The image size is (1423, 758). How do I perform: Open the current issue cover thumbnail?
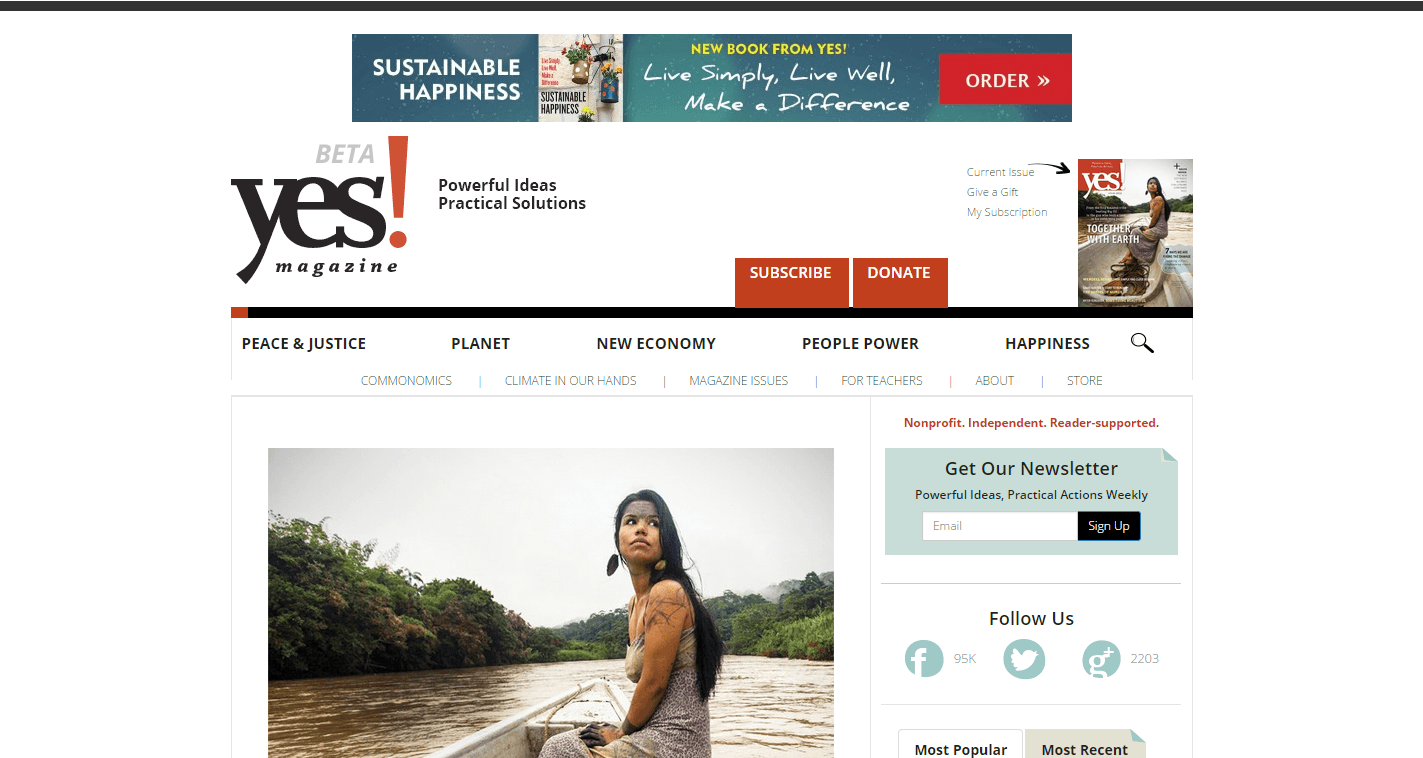1135,233
